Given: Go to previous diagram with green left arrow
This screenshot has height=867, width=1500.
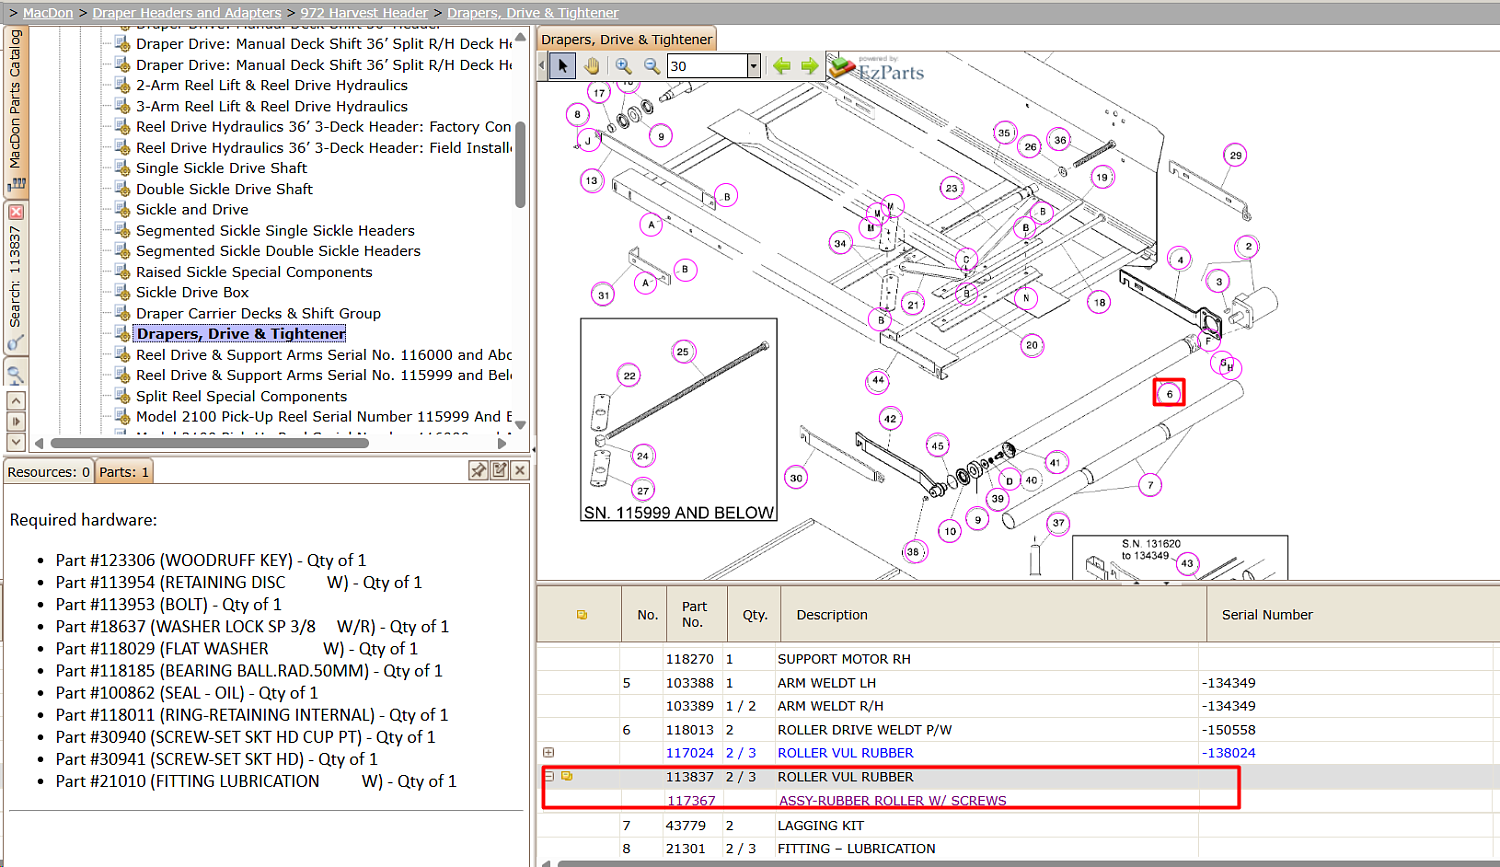Looking at the screenshot, I should coord(782,66).
